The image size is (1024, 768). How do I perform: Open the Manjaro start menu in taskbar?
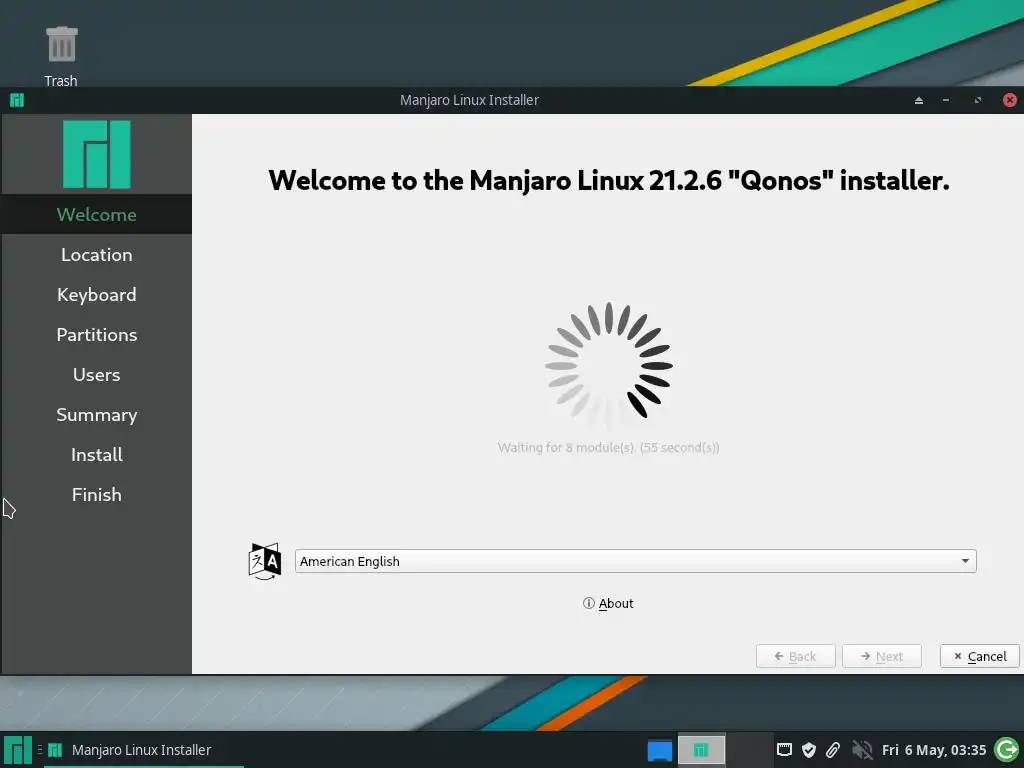pyautogui.click(x=17, y=750)
